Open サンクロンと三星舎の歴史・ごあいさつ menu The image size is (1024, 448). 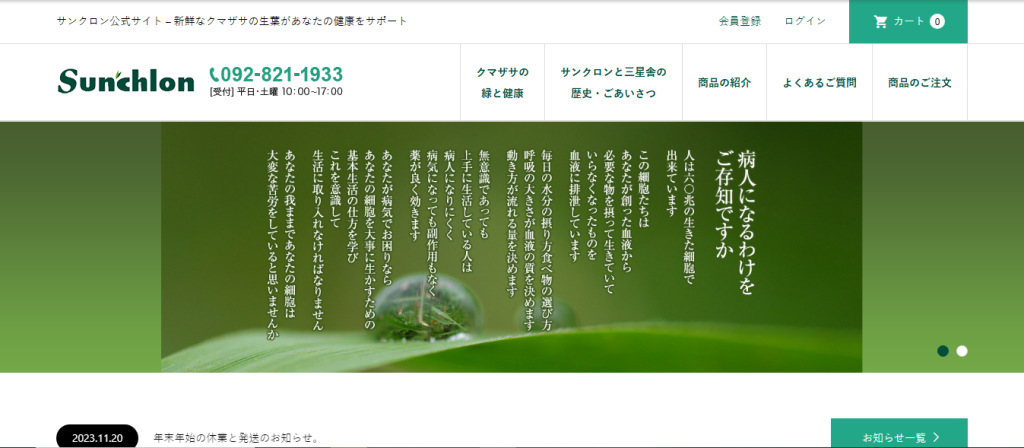tap(613, 82)
